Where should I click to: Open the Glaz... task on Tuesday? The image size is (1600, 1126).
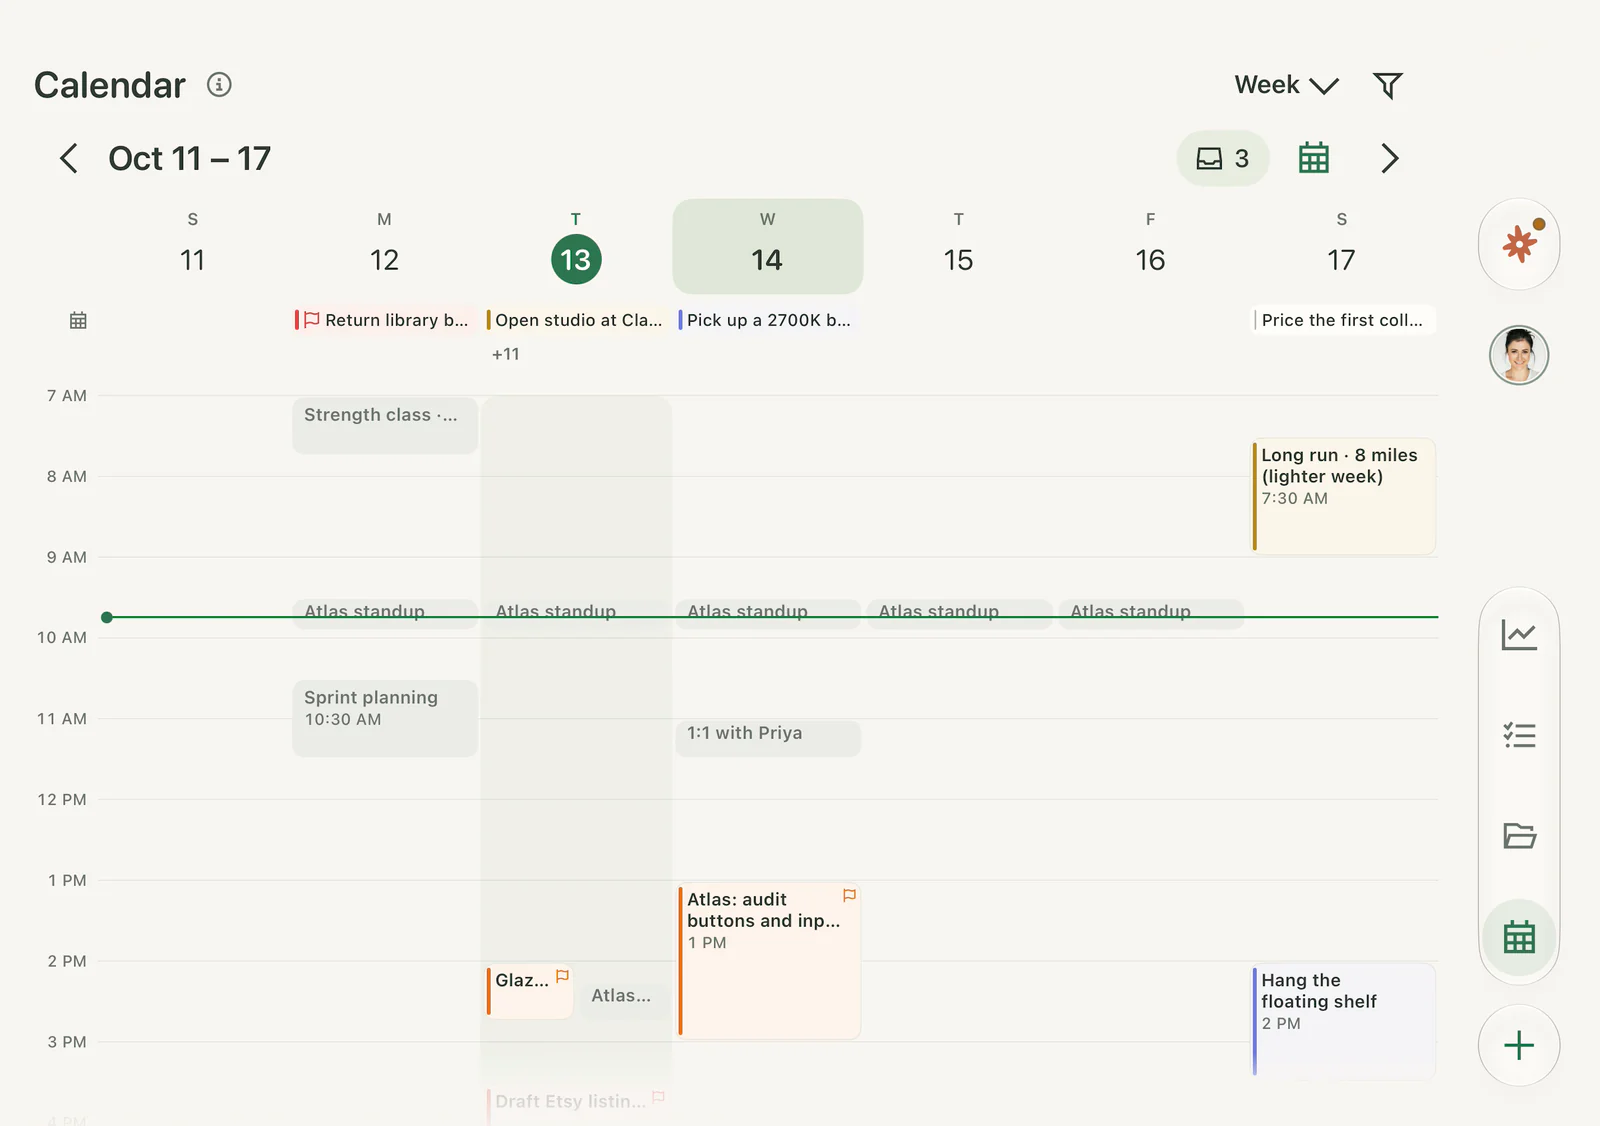(529, 991)
